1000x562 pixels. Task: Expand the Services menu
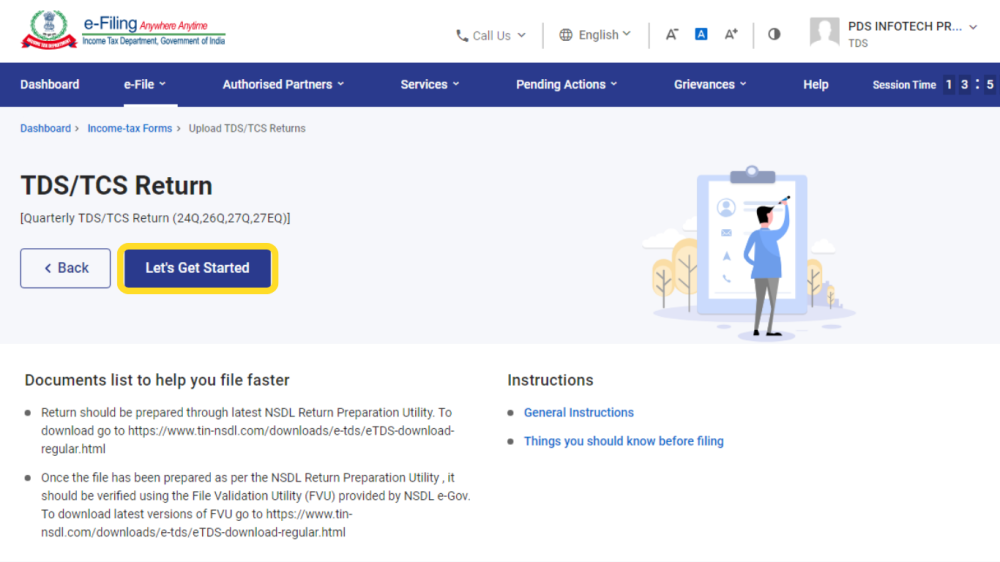tap(430, 84)
